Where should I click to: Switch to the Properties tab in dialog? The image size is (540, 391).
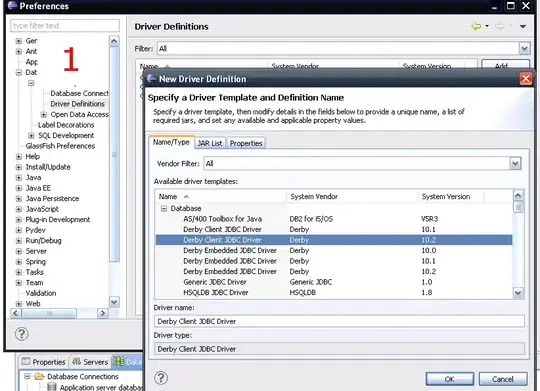[x=246, y=143]
